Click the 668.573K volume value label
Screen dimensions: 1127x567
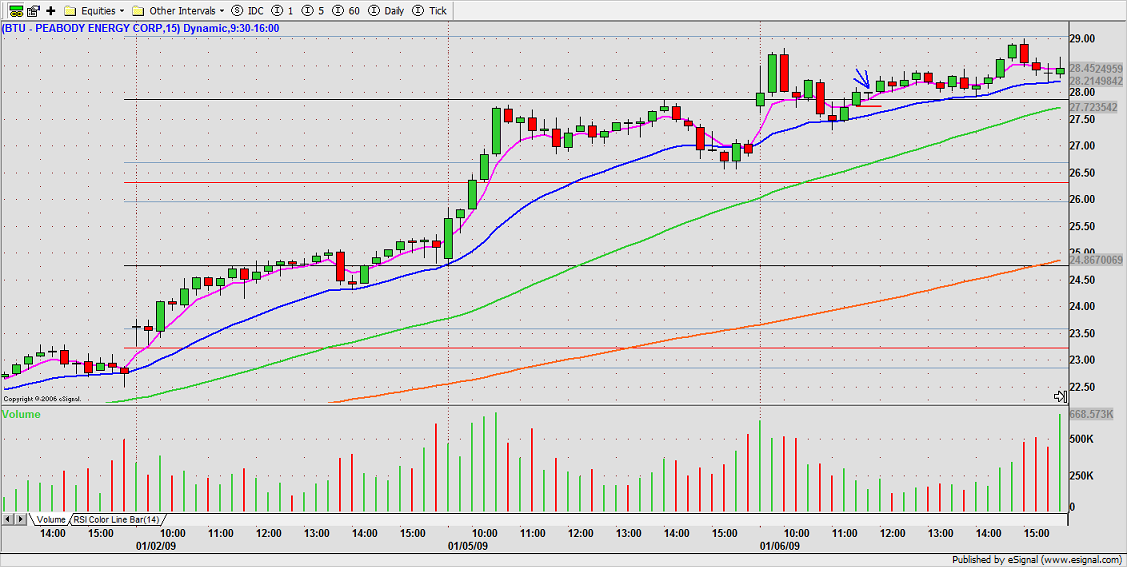pos(1091,414)
